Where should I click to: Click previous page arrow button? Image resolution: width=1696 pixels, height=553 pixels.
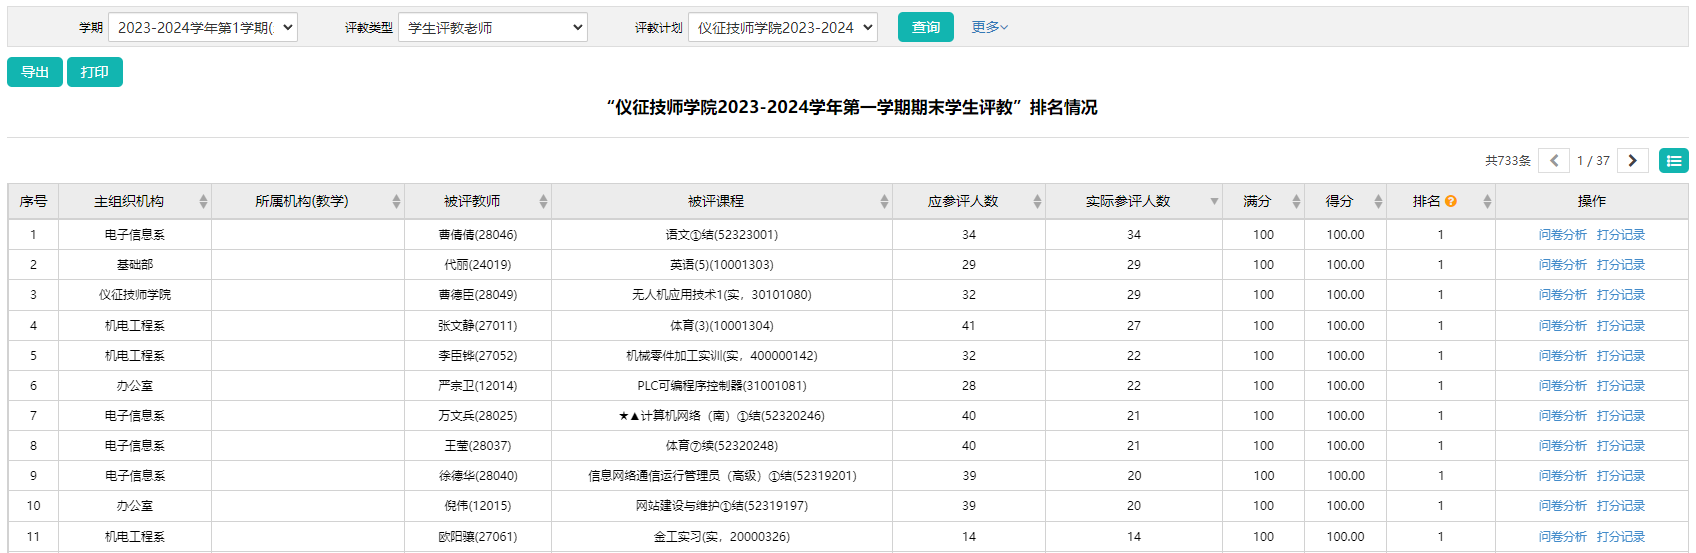click(1553, 161)
